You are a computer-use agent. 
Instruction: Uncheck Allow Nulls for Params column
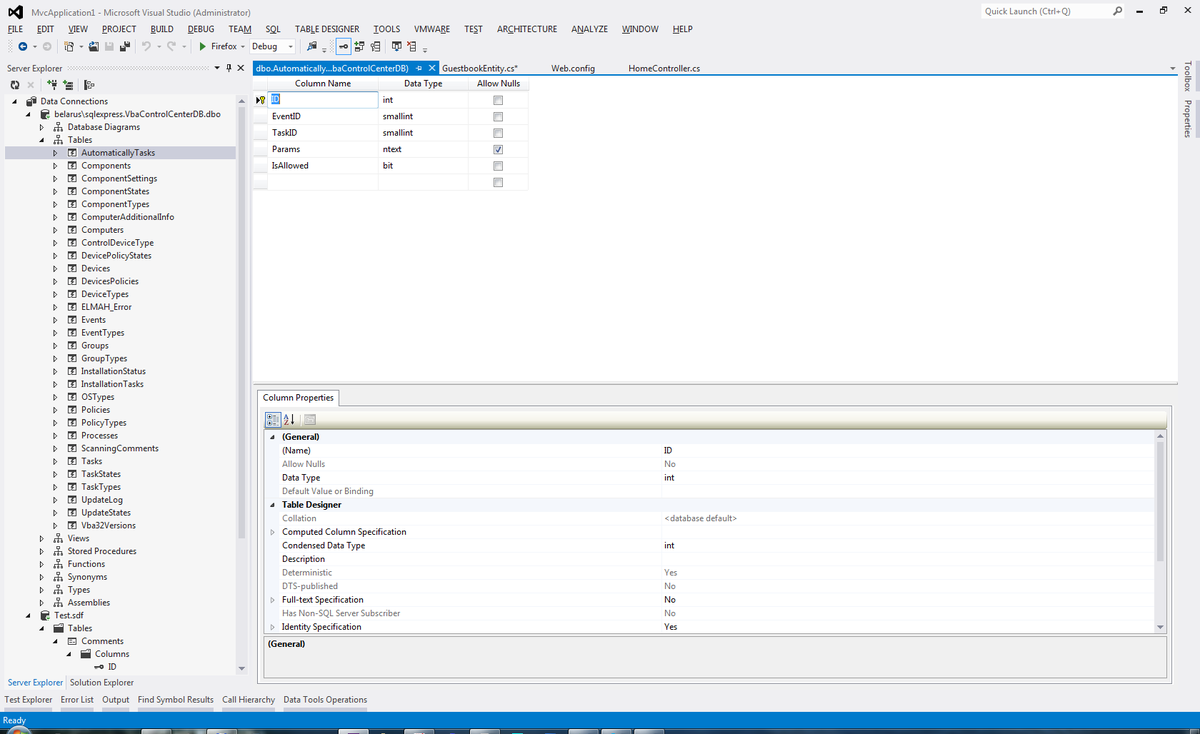click(x=497, y=149)
